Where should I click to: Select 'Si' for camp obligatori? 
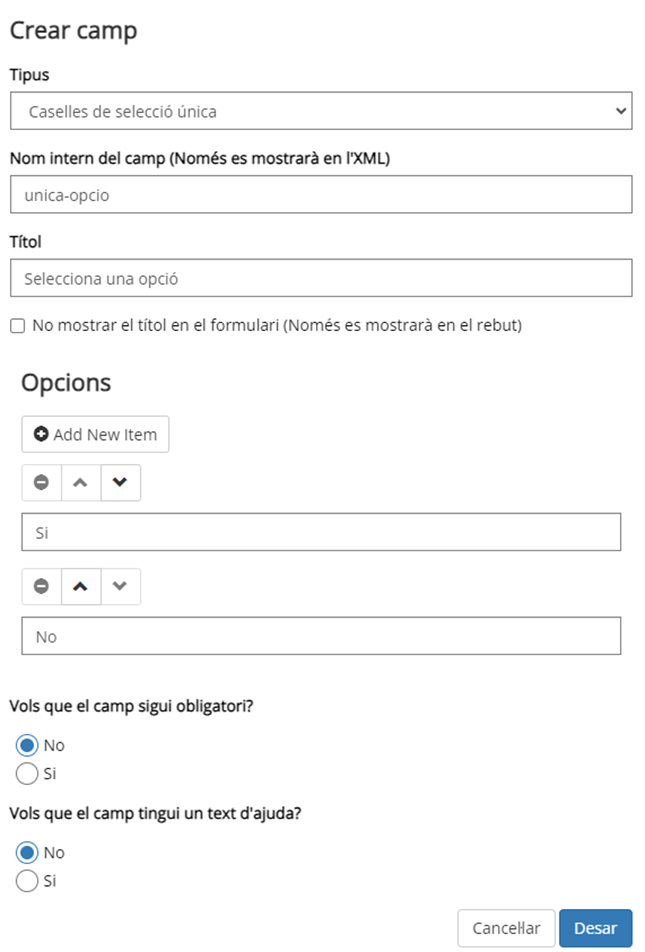[28, 773]
